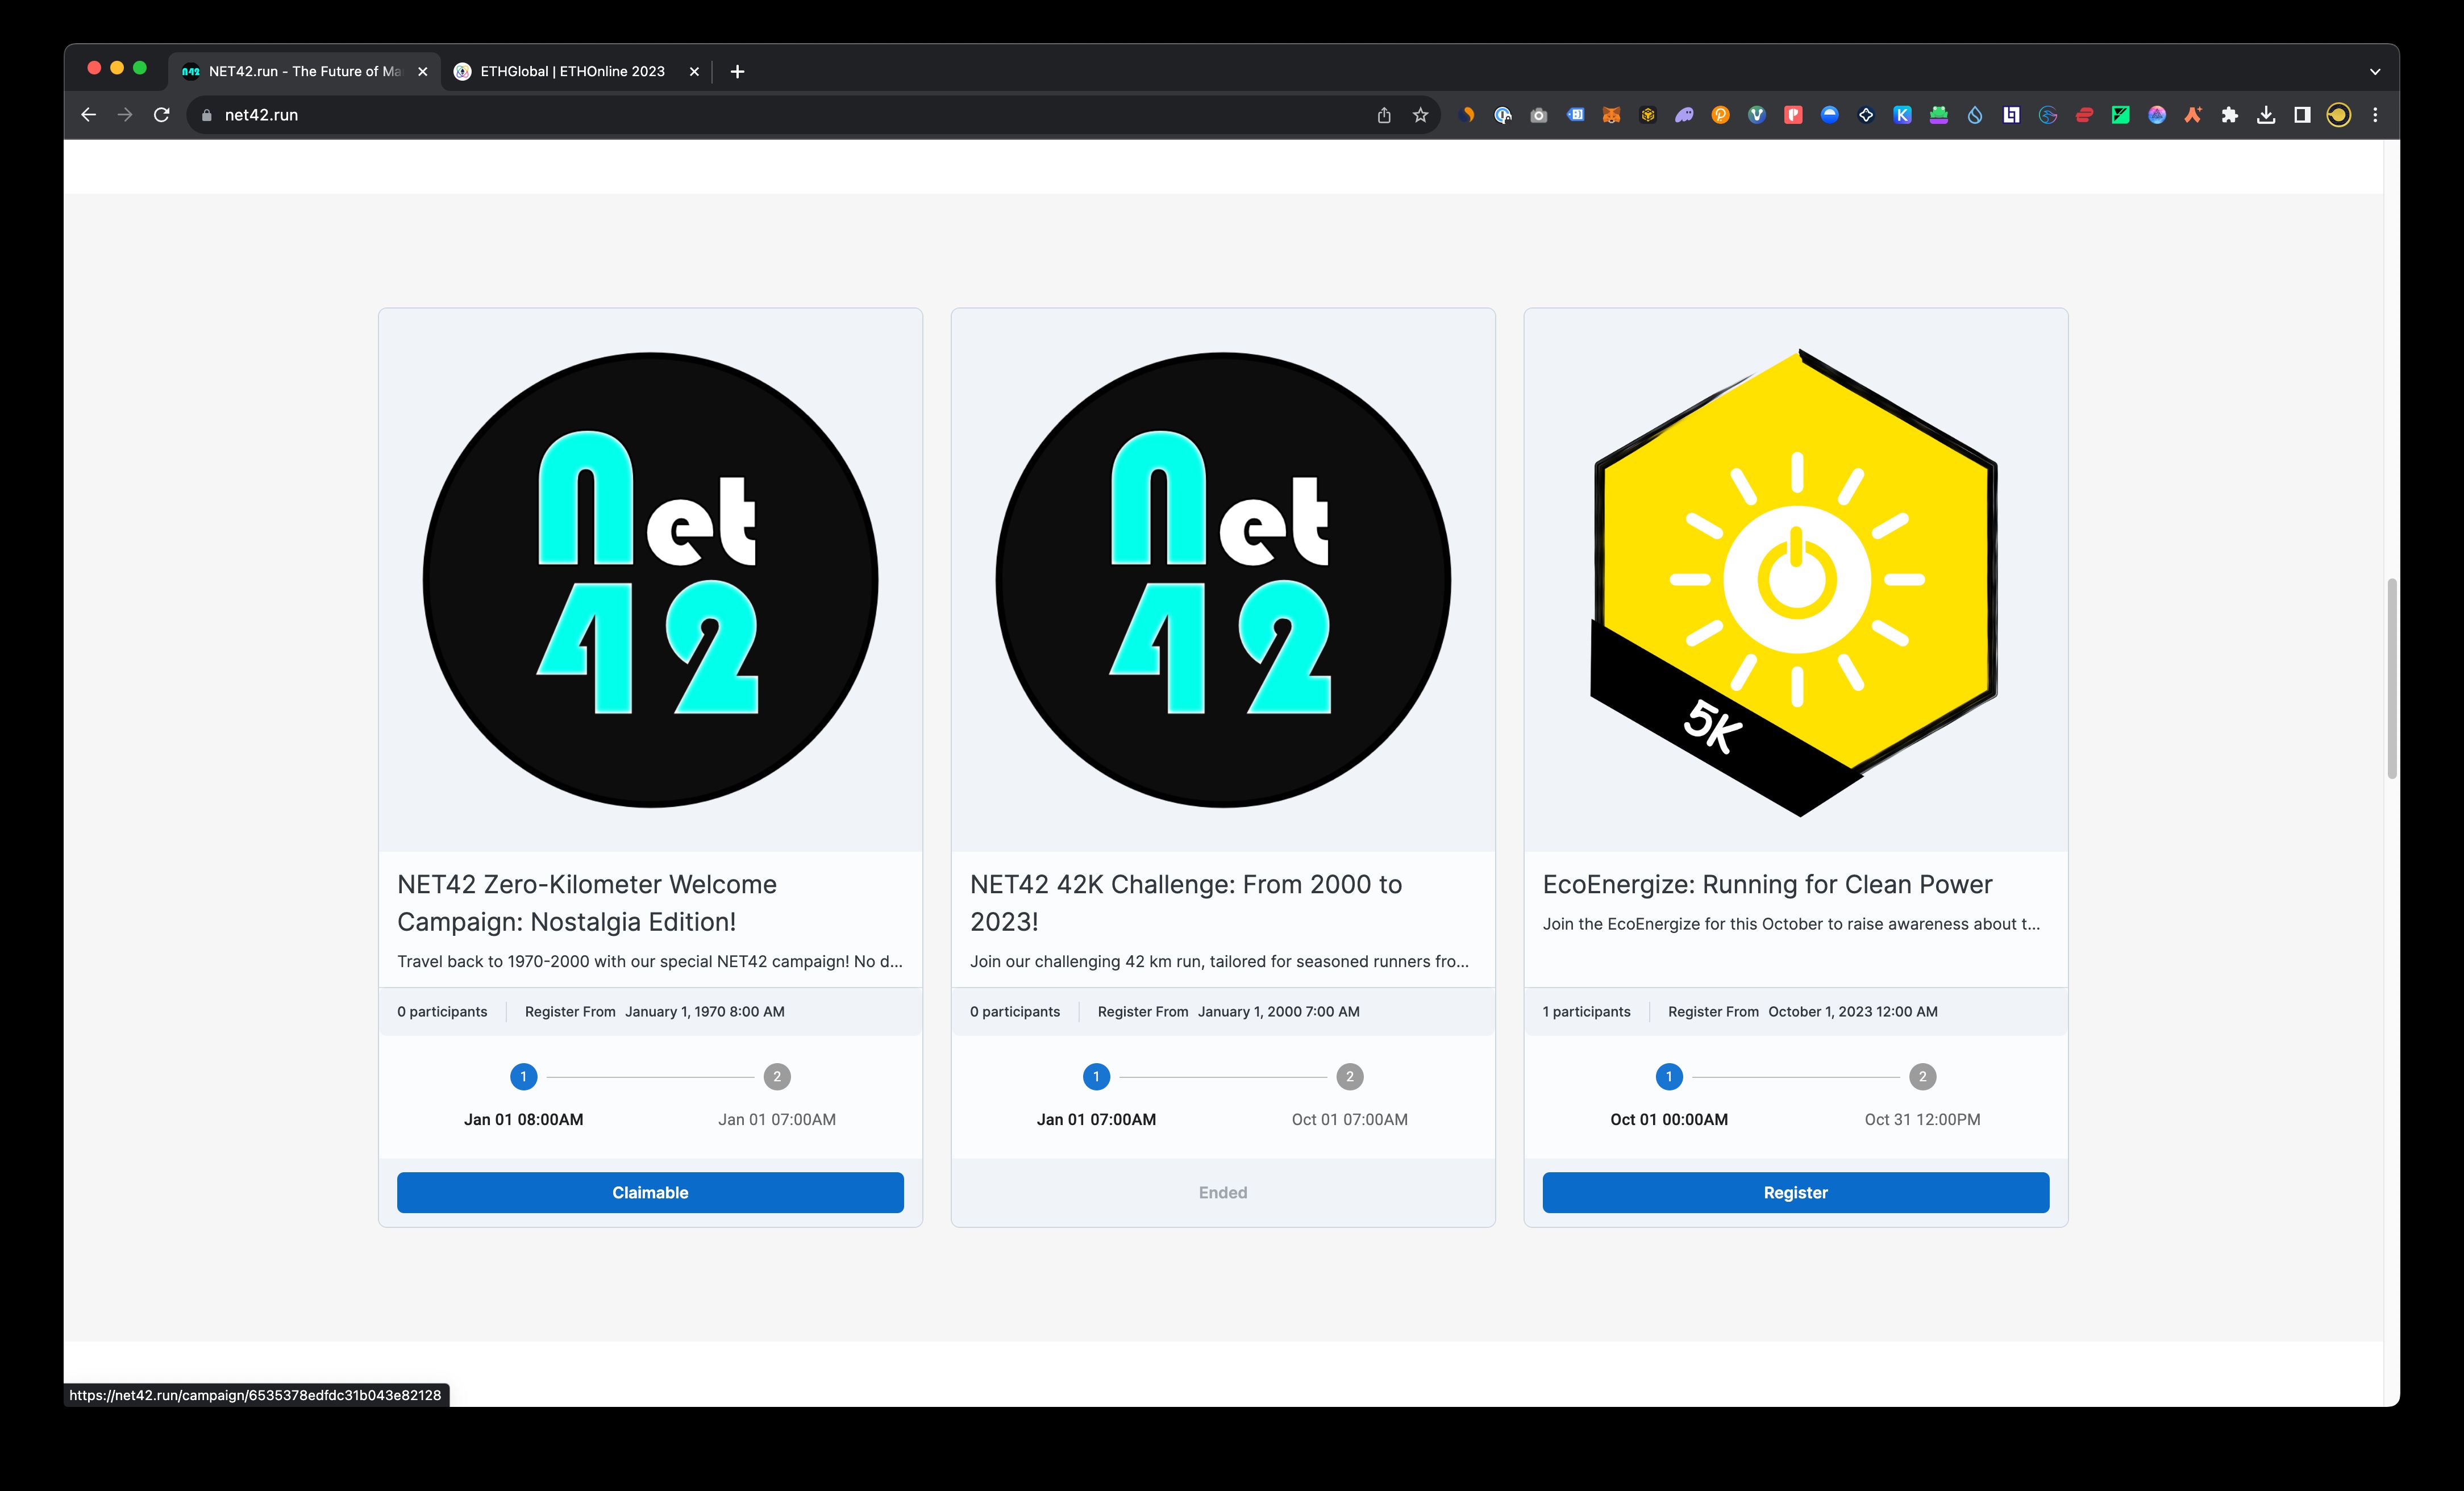
Task: Open the green frog extension
Action: [x=1938, y=115]
